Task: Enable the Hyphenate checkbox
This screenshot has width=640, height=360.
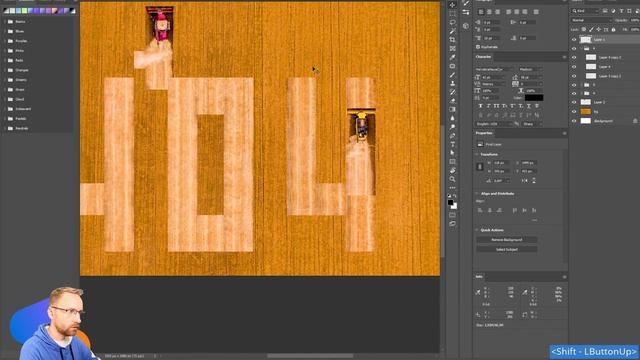Action: tap(478, 47)
